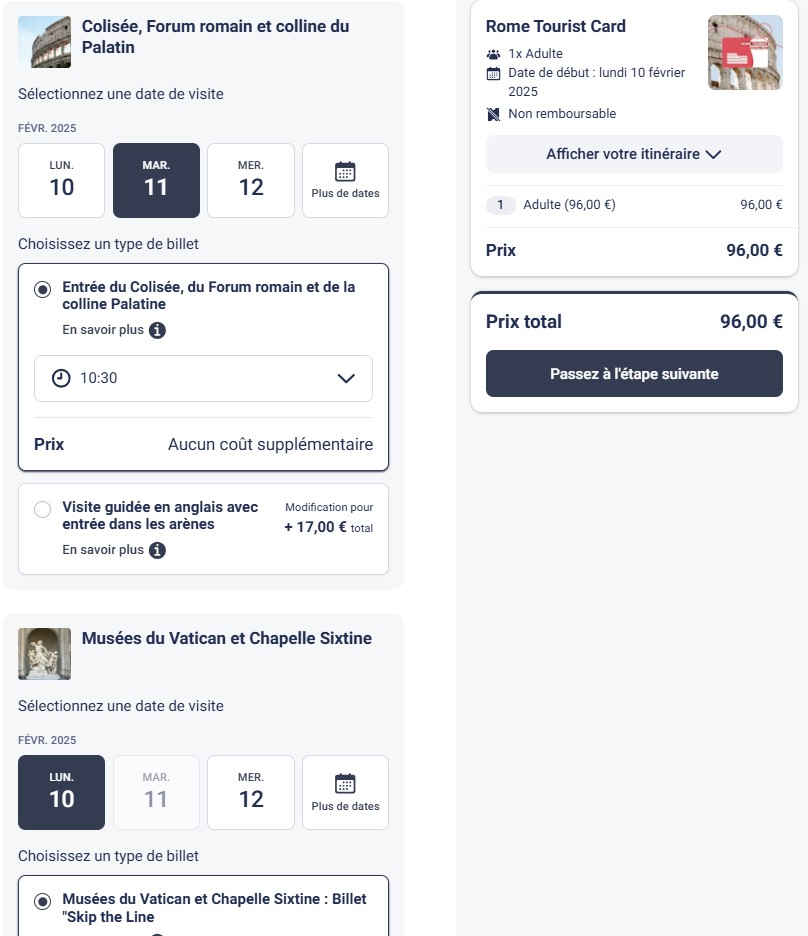The image size is (808, 936).
Task: Open more dates calendar for Colisée
Action: click(x=345, y=181)
